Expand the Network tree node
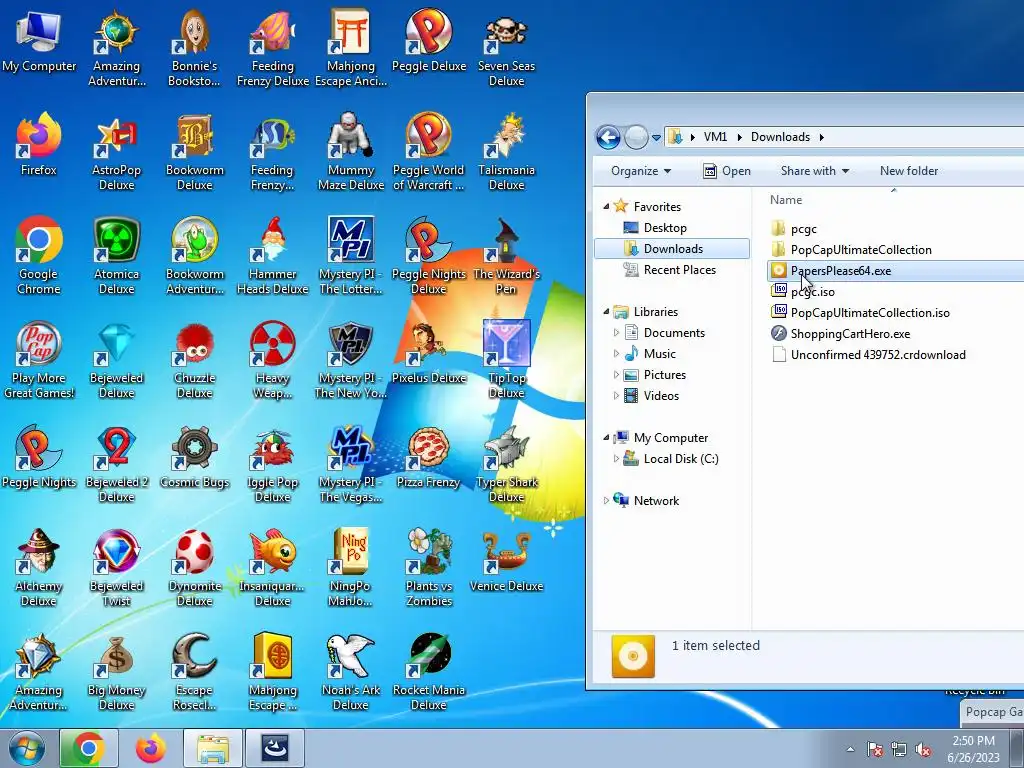Screen dimensions: 1024x768 (x=606, y=501)
